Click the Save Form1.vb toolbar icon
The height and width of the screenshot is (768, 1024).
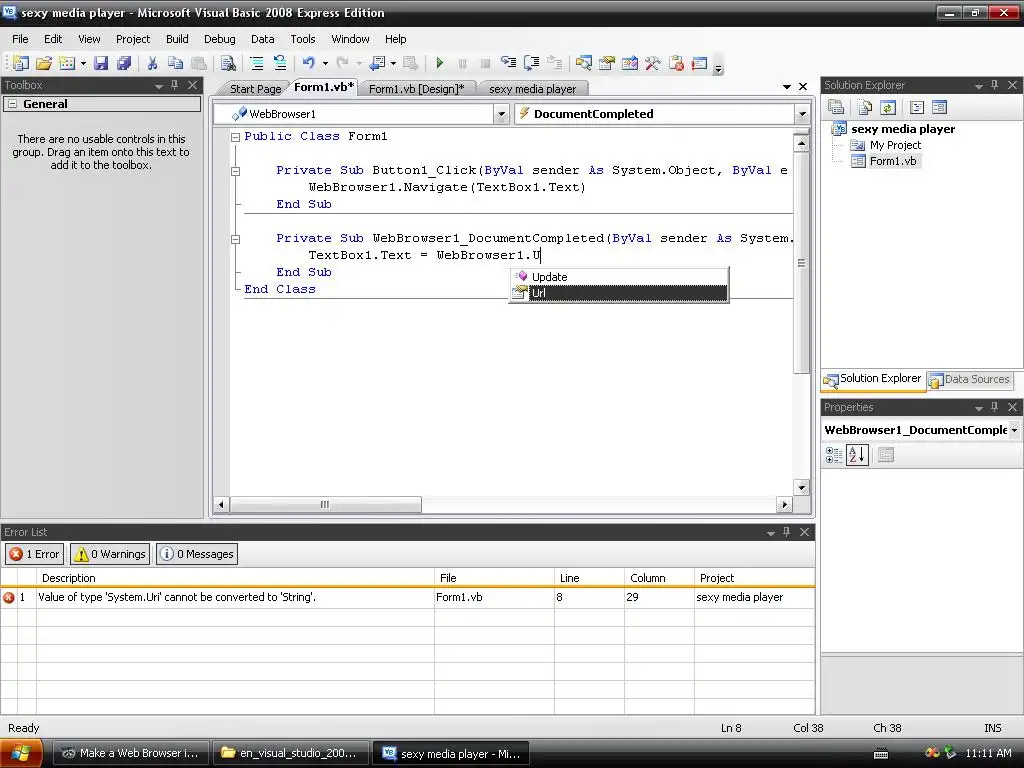coord(101,63)
